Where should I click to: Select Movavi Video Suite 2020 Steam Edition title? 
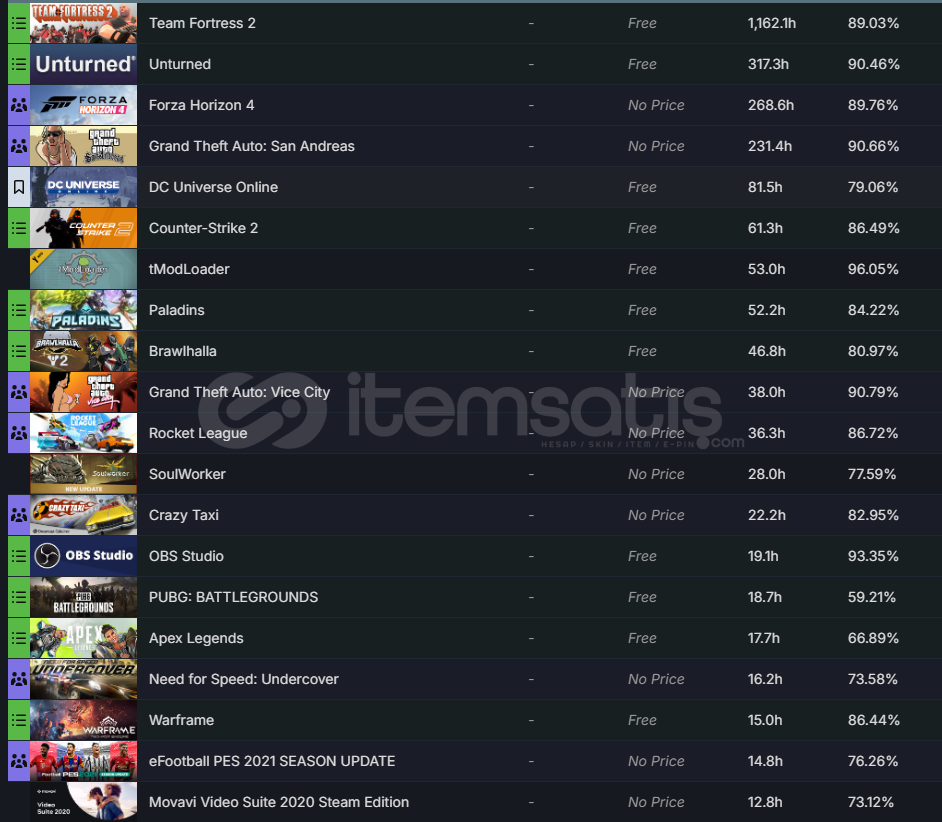[279, 802]
